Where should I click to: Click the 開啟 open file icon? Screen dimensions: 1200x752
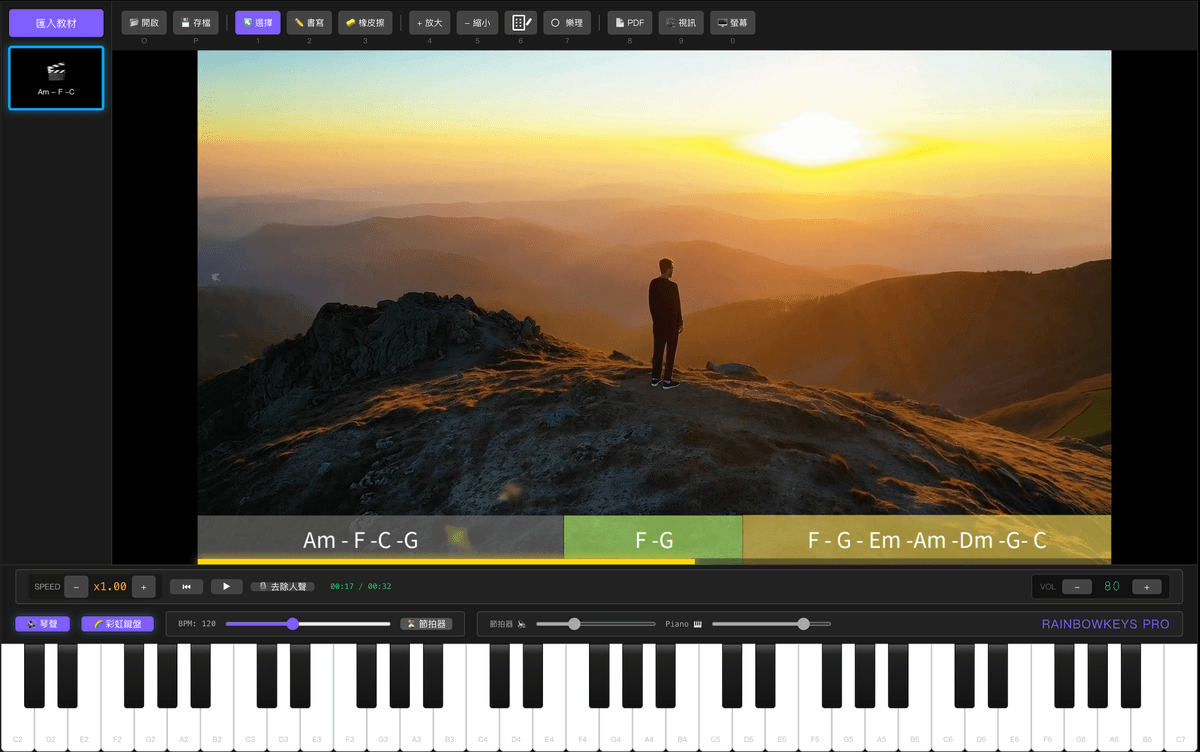143,21
